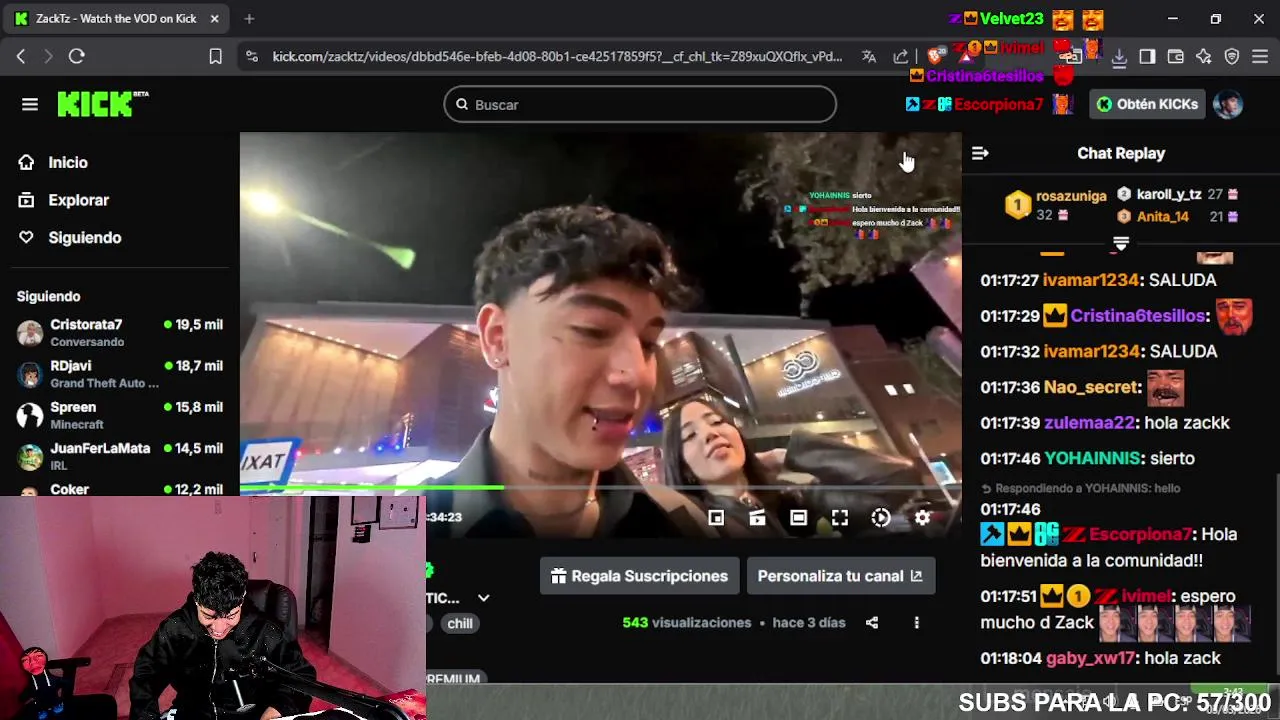Click rosazuniga in chat leaderboard
The height and width of the screenshot is (720, 1280).
[1071, 196]
